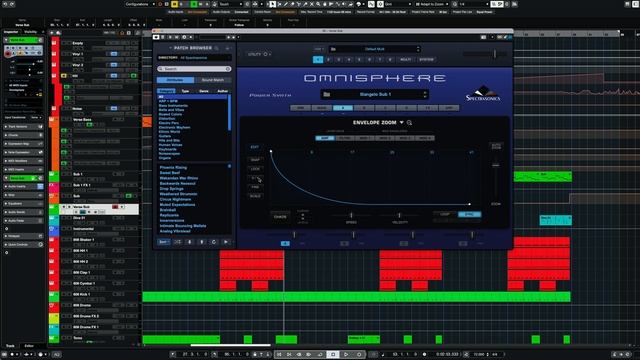Open the Sort menu in browser footer
The height and width of the screenshot is (360, 640).
[163, 242]
